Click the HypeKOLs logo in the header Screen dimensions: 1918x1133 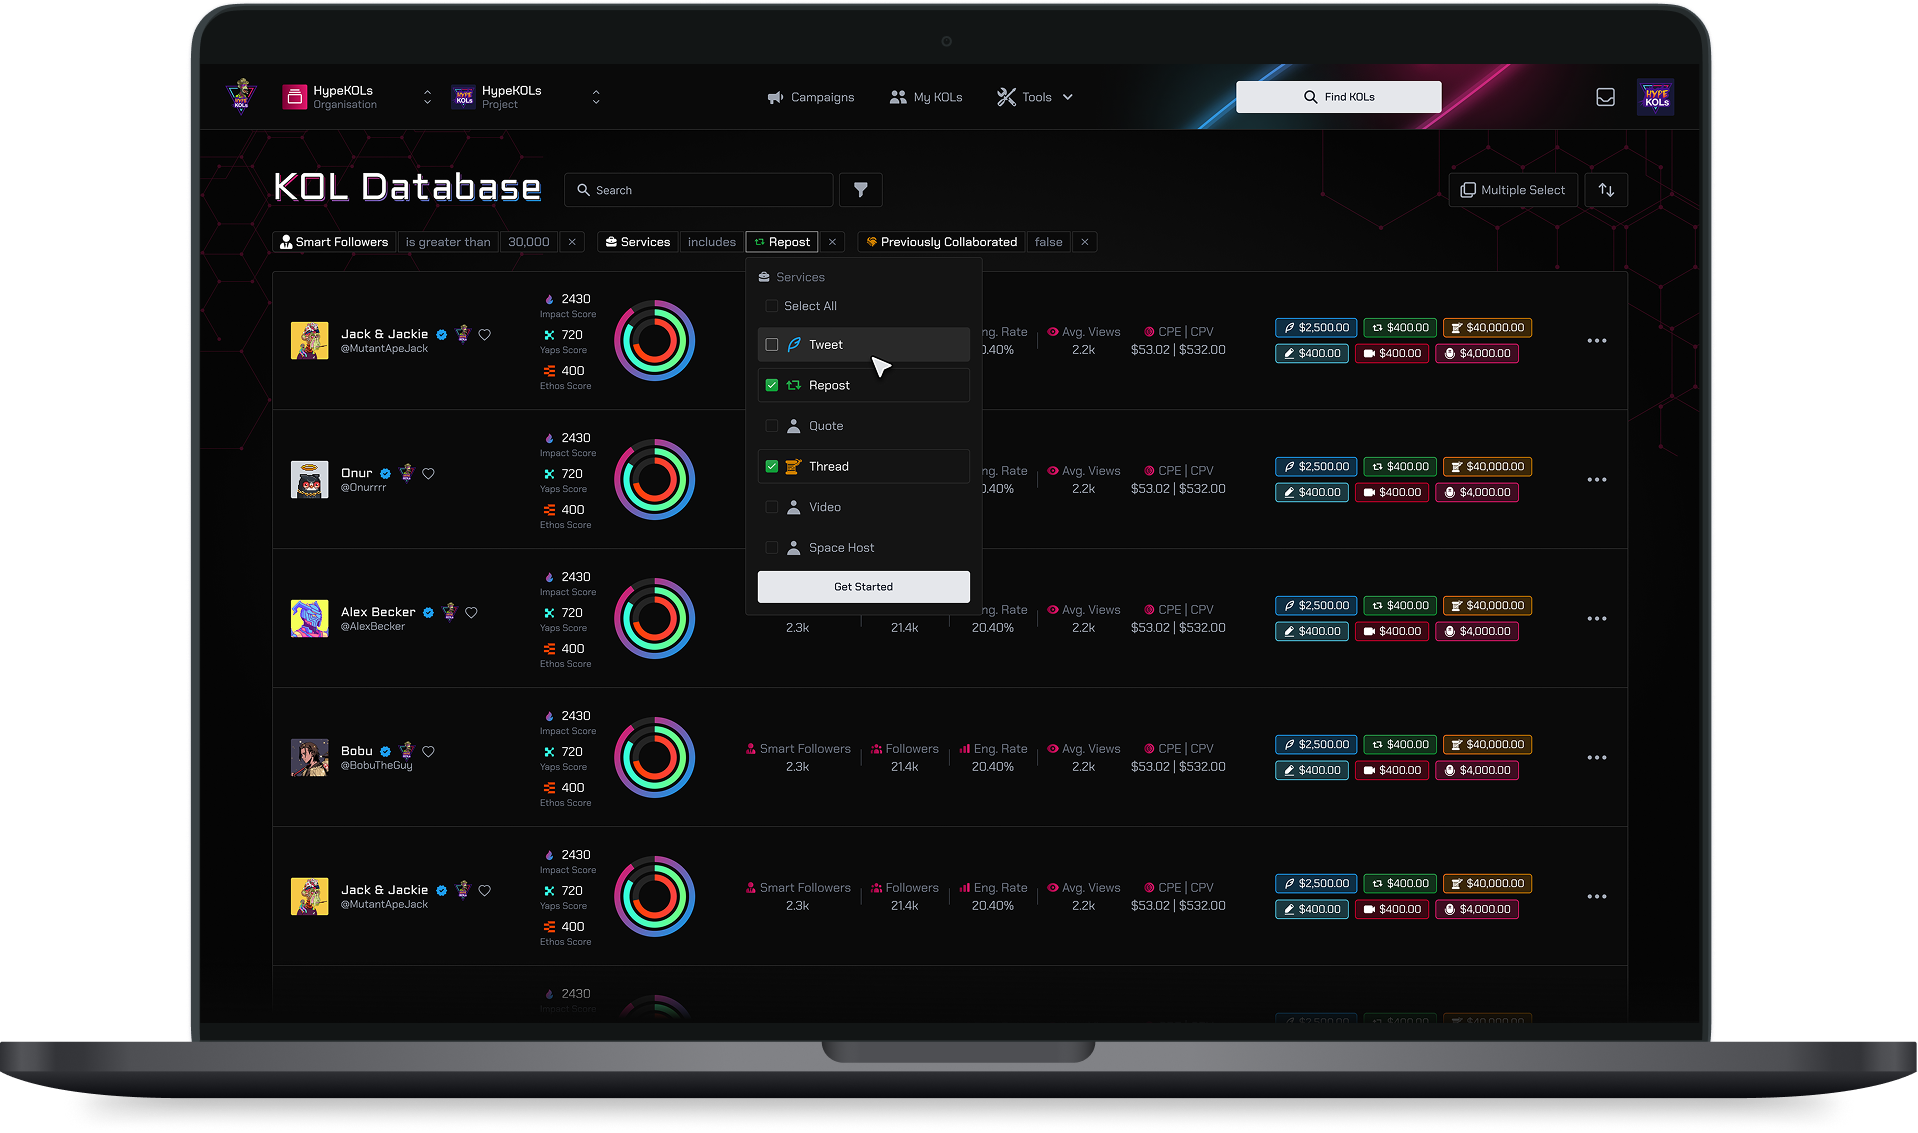tap(241, 97)
